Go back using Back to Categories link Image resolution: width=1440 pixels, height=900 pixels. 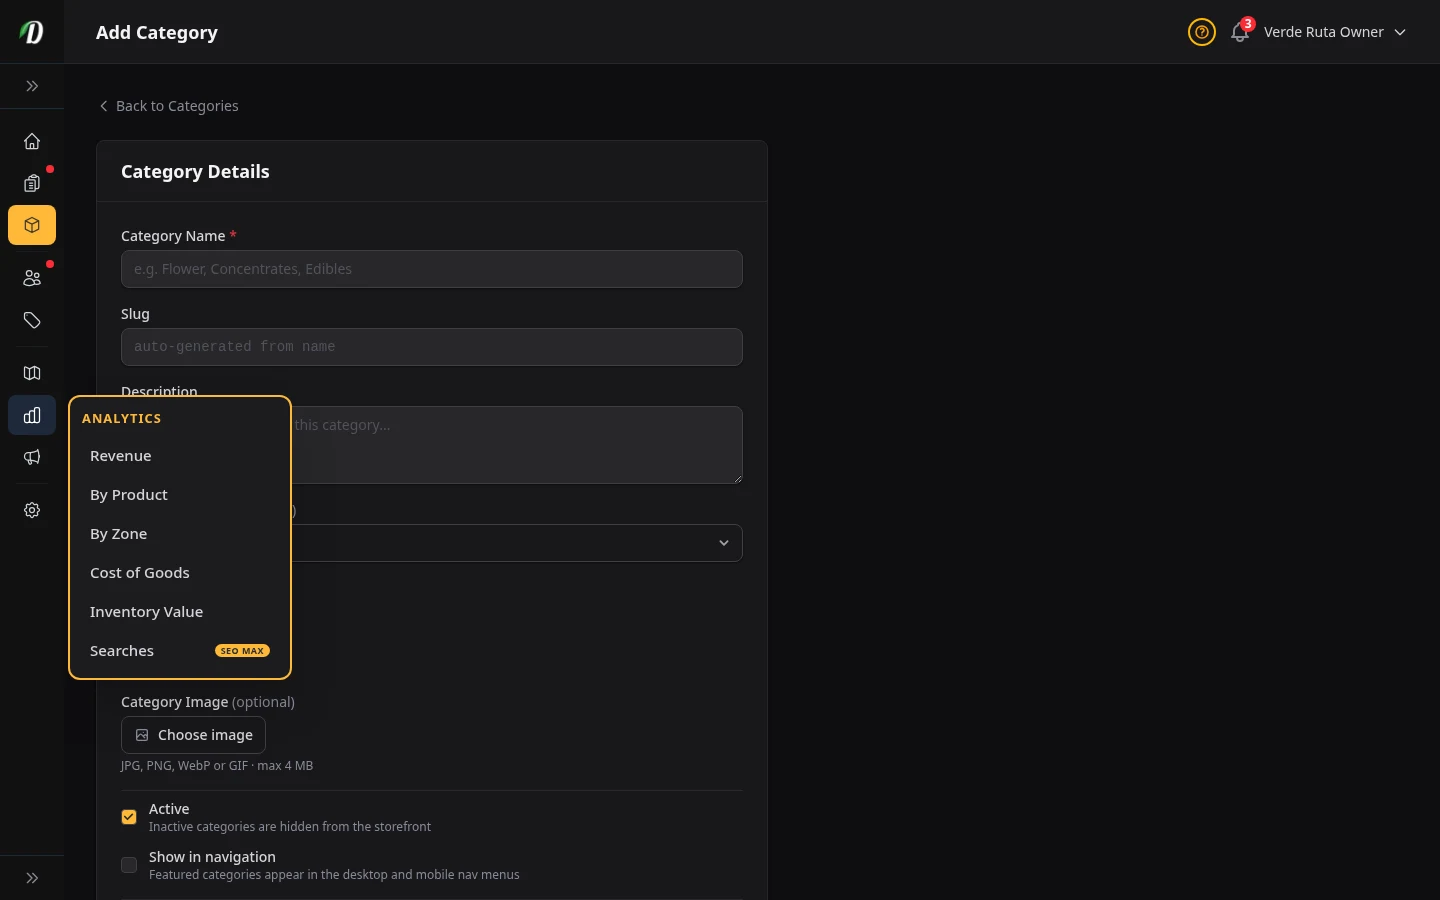click(x=169, y=106)
